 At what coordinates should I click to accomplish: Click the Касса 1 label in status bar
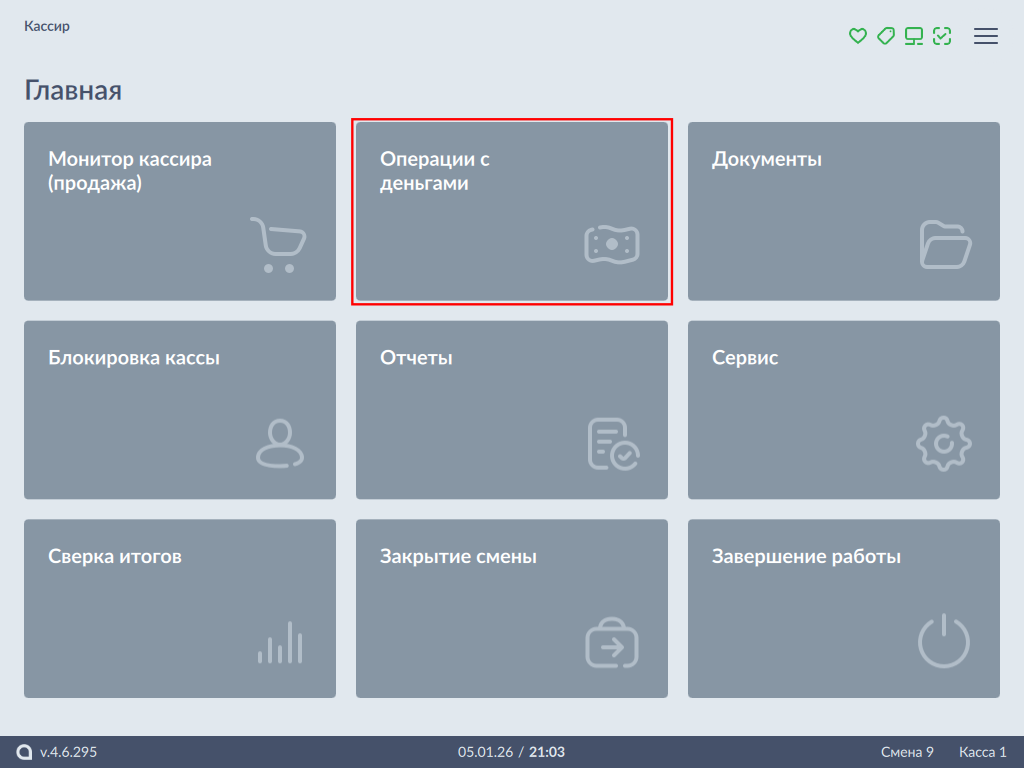coord(982,752)
